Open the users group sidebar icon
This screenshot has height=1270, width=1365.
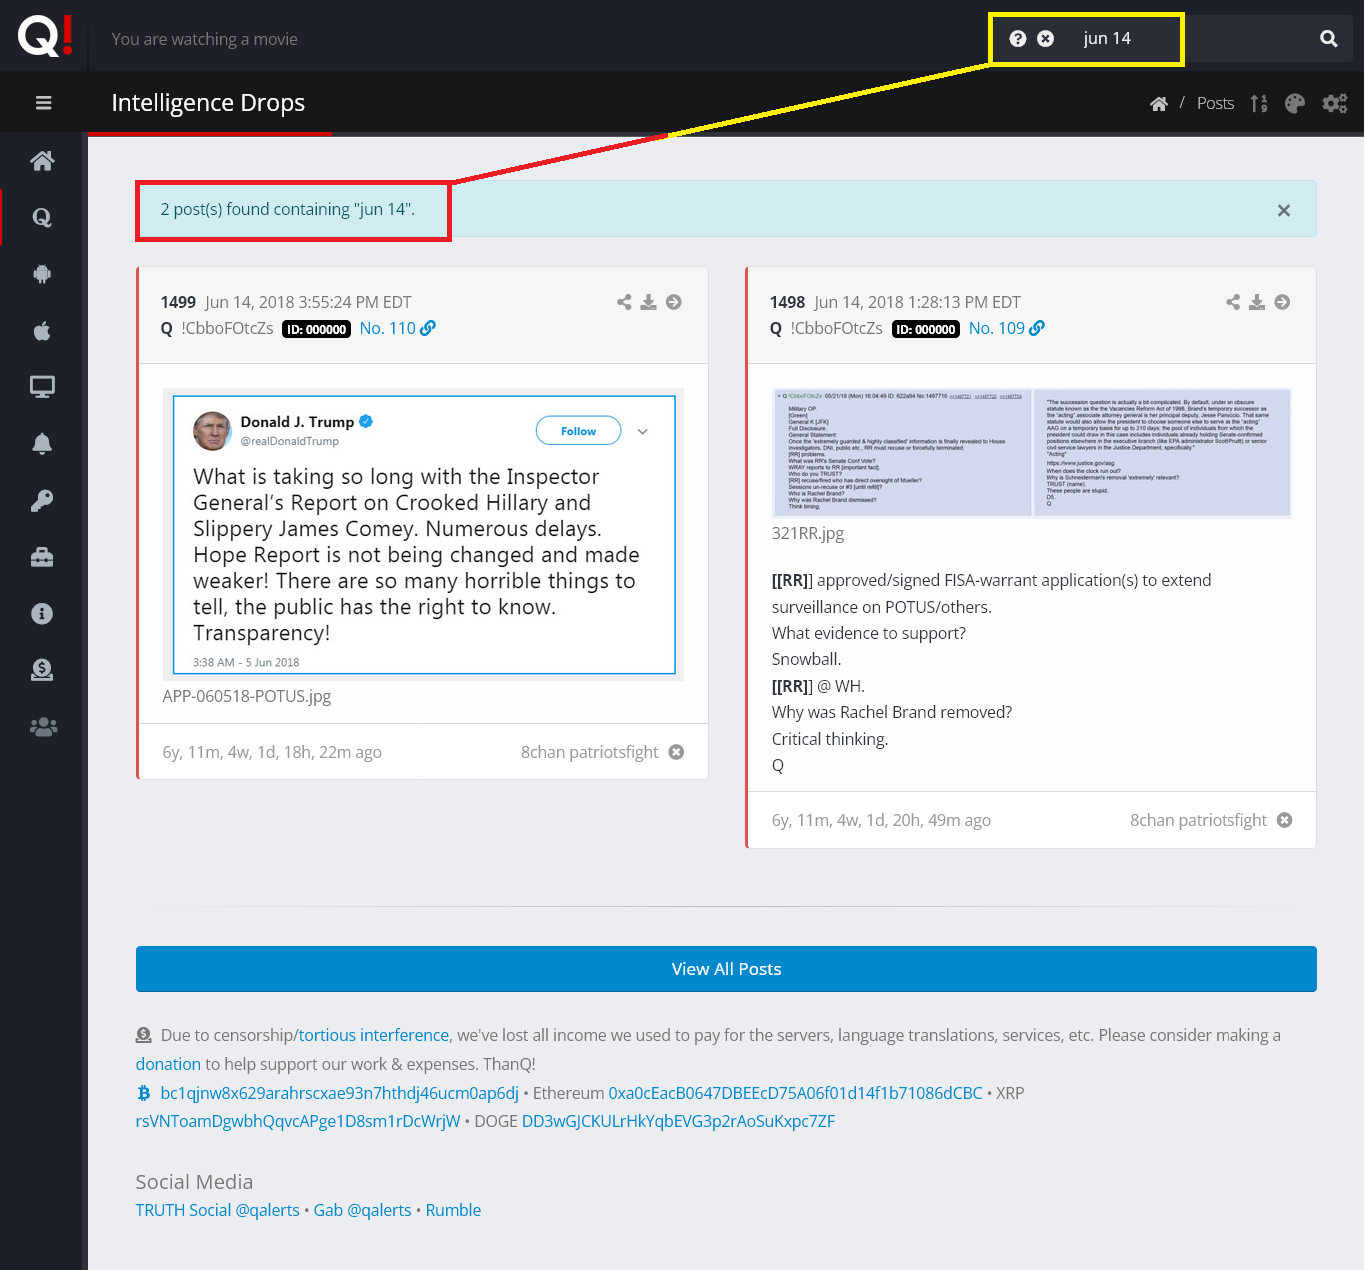click(x=43, y=727)
